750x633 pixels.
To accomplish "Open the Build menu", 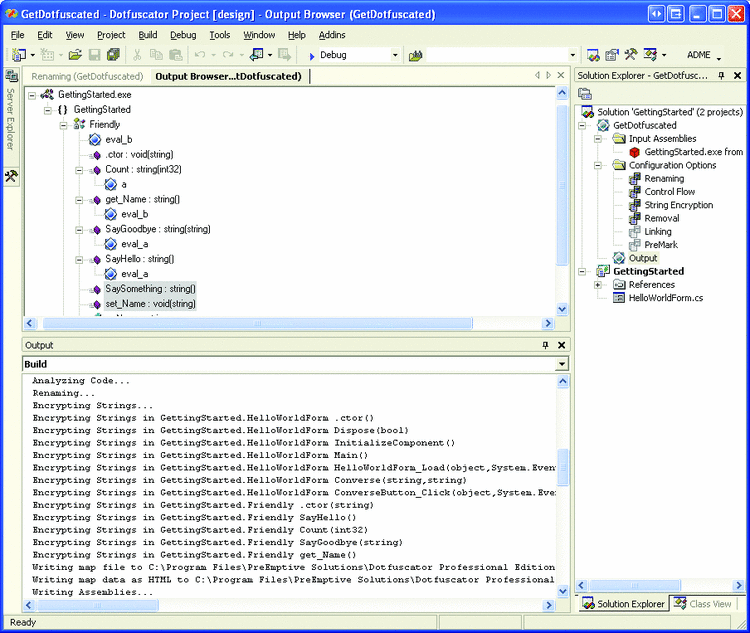I will pos(148,35).
